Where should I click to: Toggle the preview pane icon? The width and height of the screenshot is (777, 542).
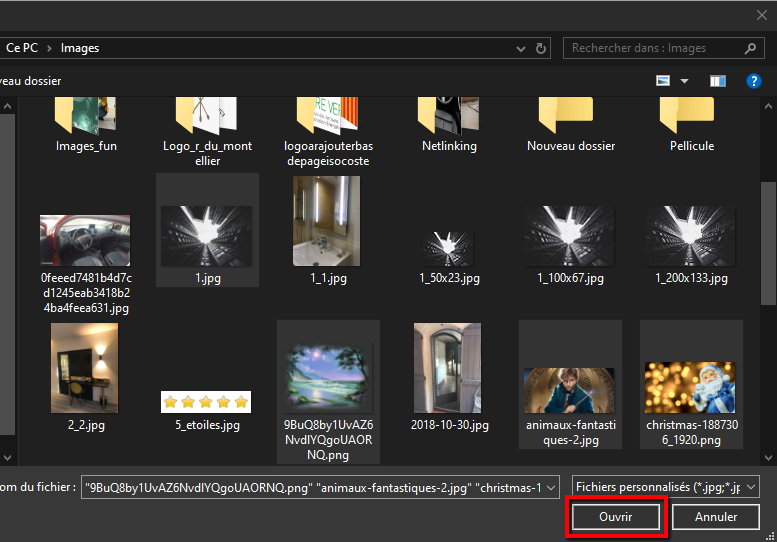tap(717, 81)
